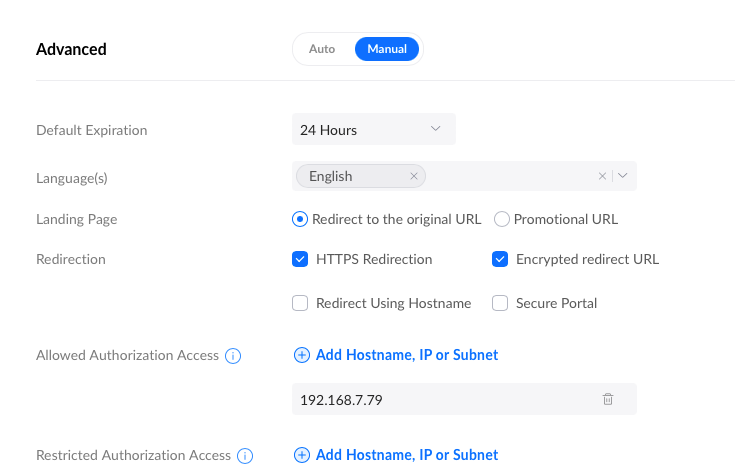Switch Advanced mode to Auto
The image size is (735, 476).
pyautogui.click(x=322, y=49)
